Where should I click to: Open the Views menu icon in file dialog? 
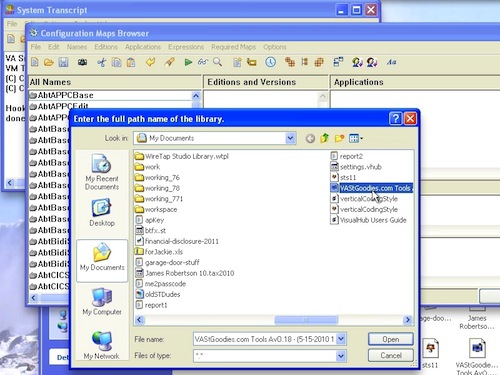(x=356, y=138)
